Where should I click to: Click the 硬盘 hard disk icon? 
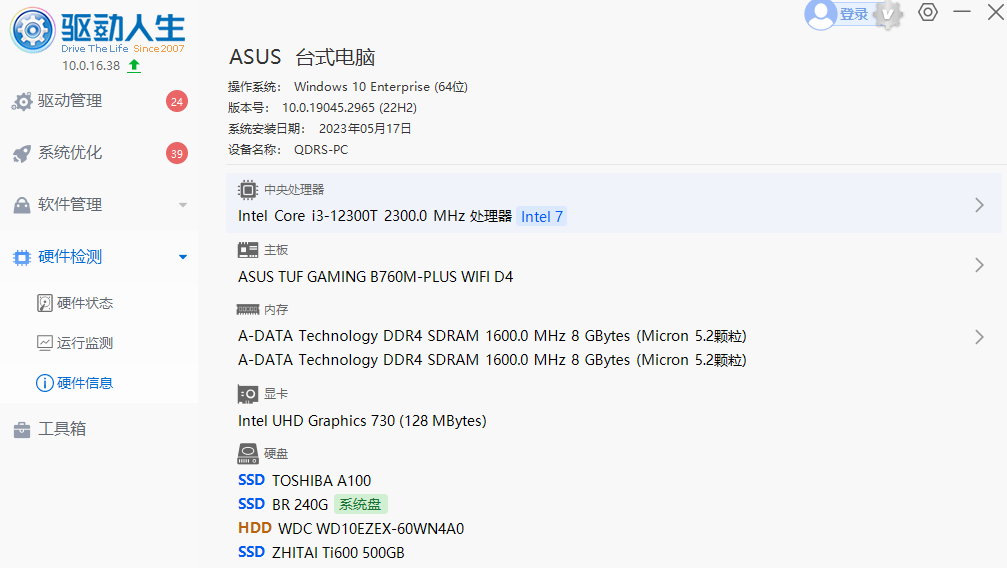coord(248,454)
